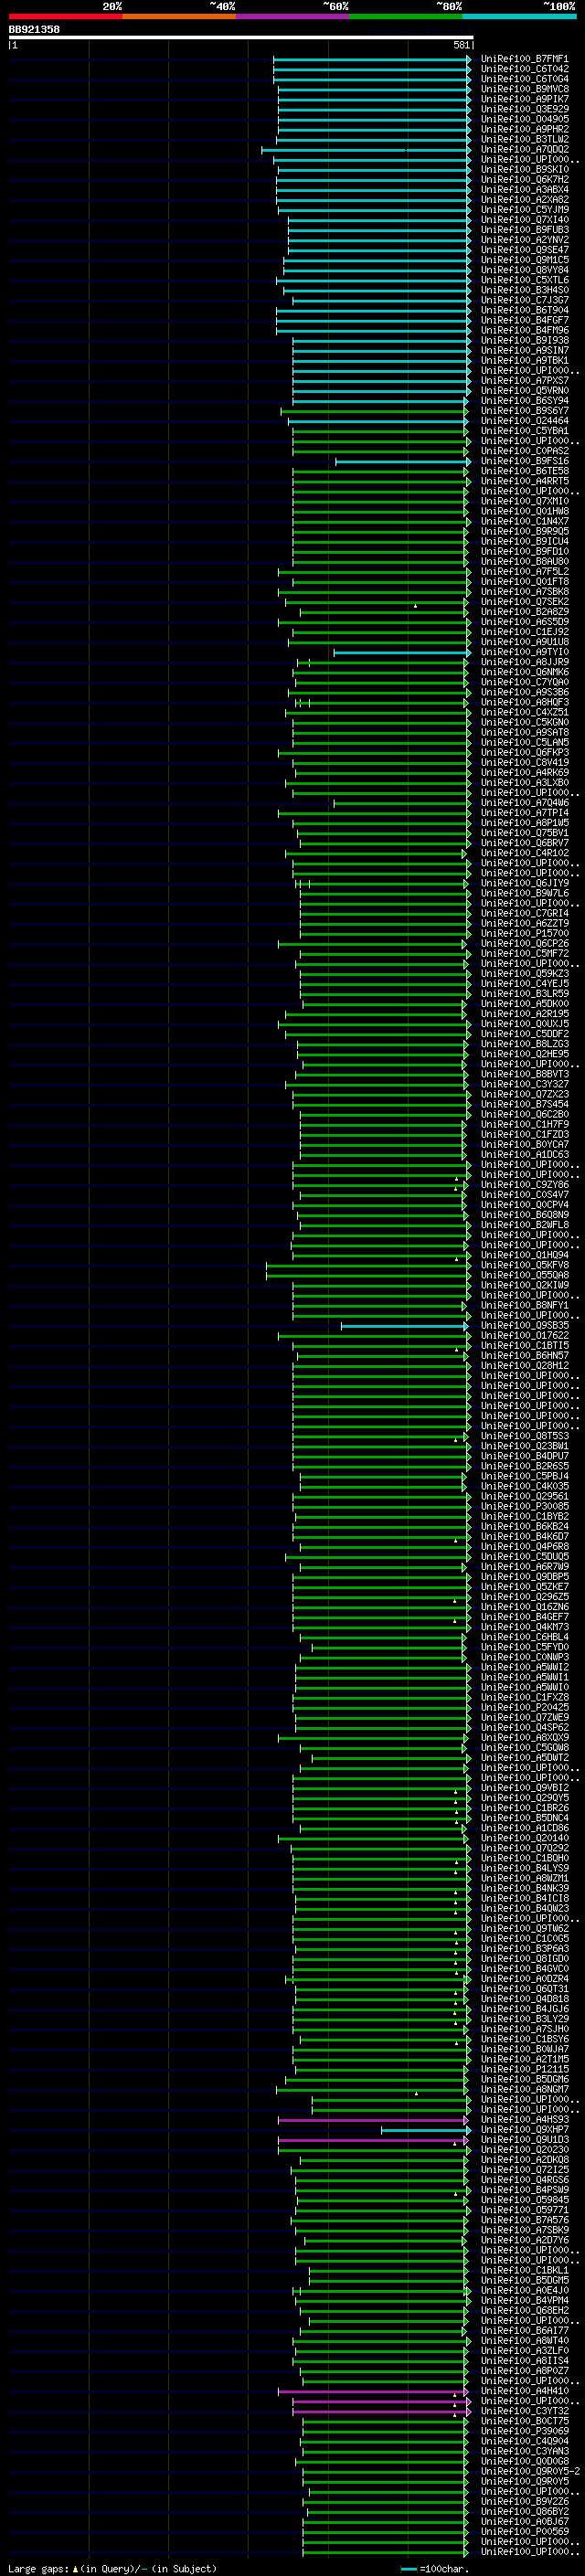
Task: Select hit UniRef100_B7FMF1
Action: [x=525, y=59]
